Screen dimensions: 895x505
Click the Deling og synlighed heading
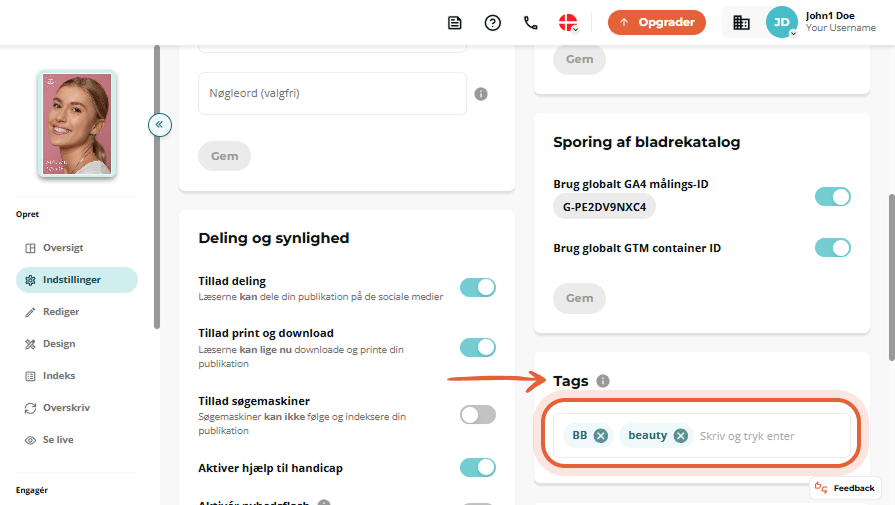tap(273, 238)
